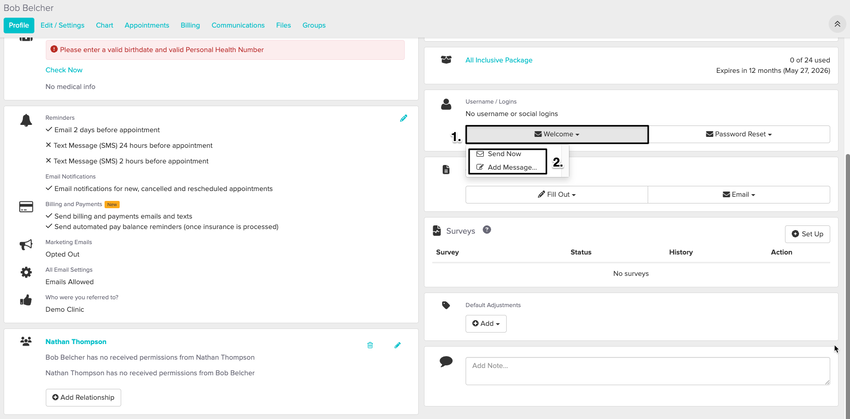The width and height of the screenshot is (850, 419).
Task: Click the forms document icon
Action: (x=446, y=170)
